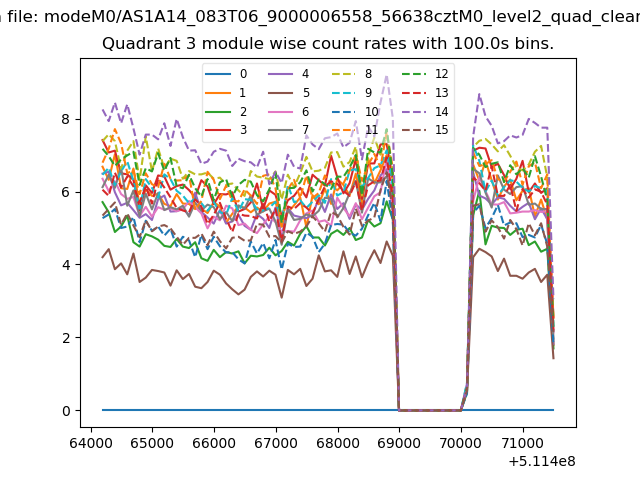
Task: Click the y-axis tick label 8
Action: point(68,119)
